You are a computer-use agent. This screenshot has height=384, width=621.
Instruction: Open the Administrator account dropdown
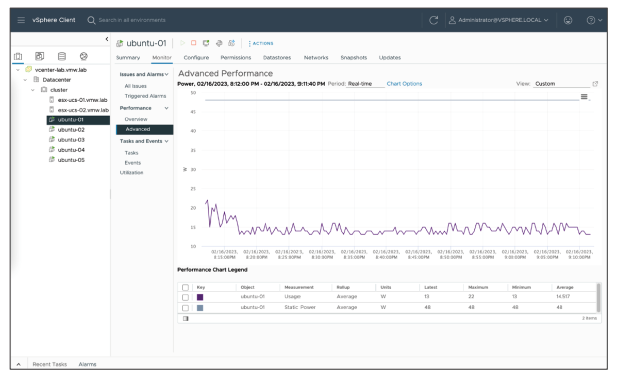pyautogui.click(x=503, y=20)
